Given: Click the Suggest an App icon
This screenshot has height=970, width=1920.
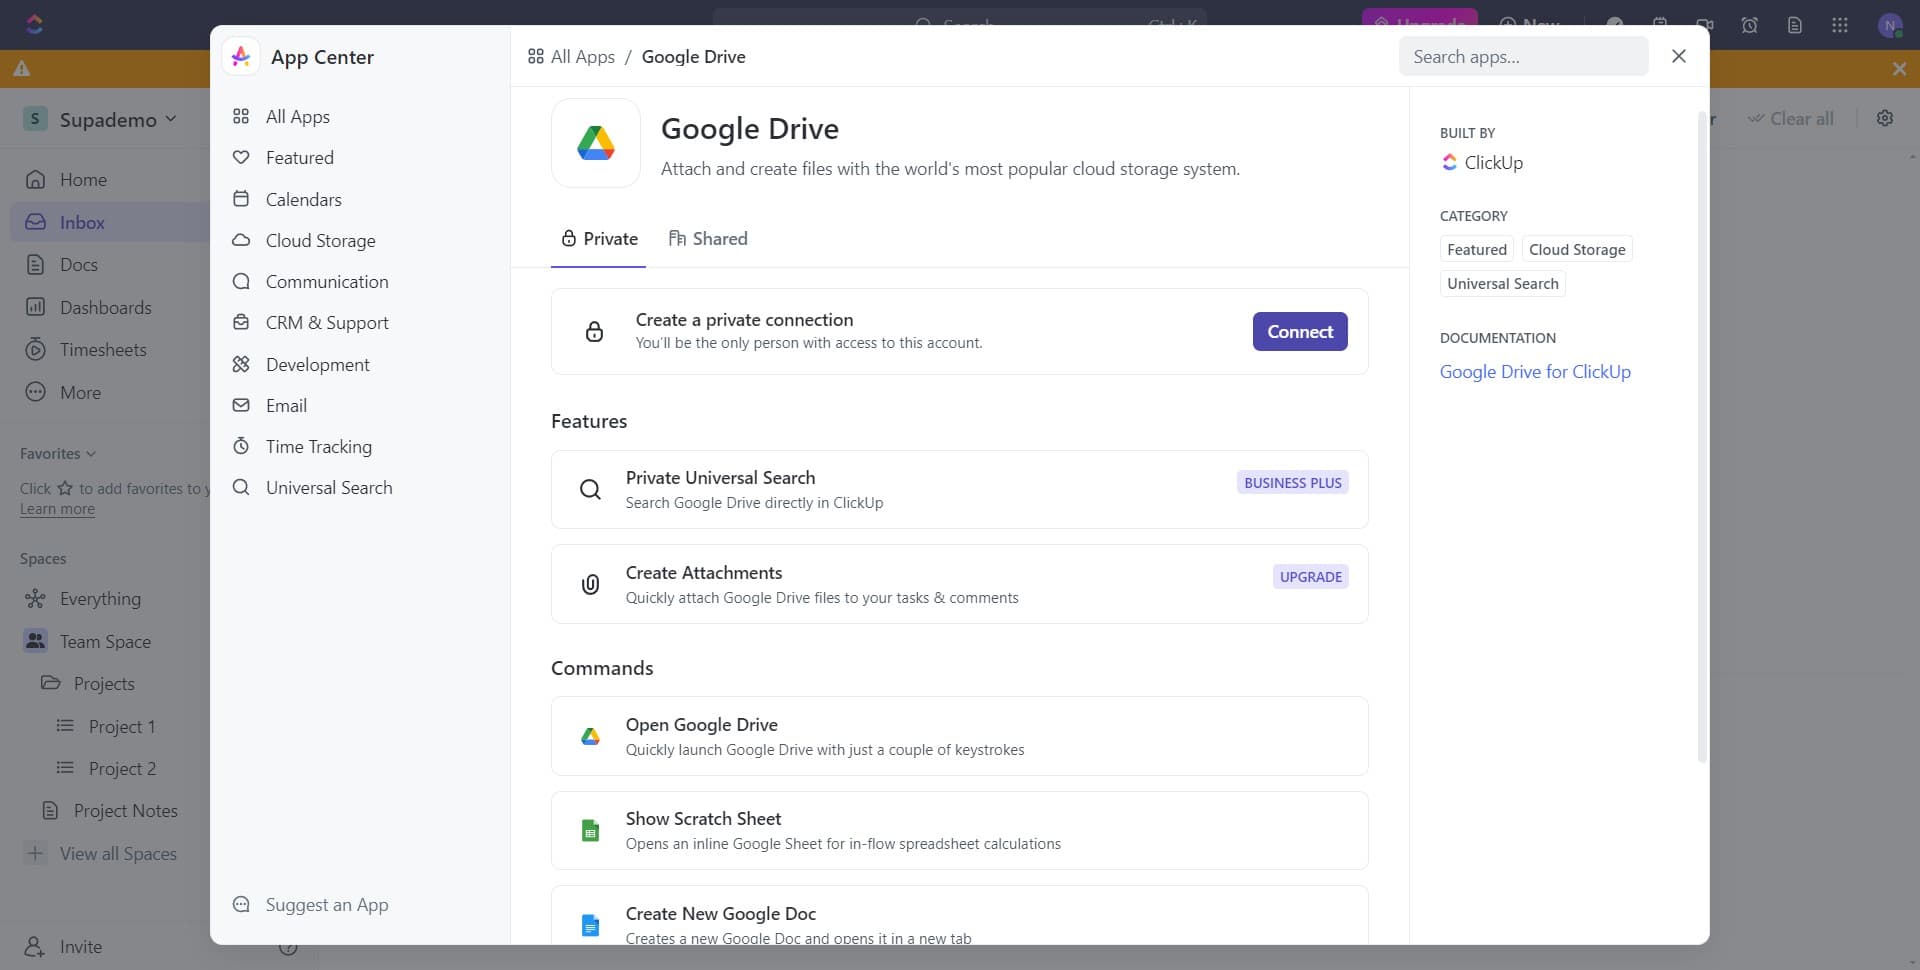Looking at the screenshot, I should (241, 904).
